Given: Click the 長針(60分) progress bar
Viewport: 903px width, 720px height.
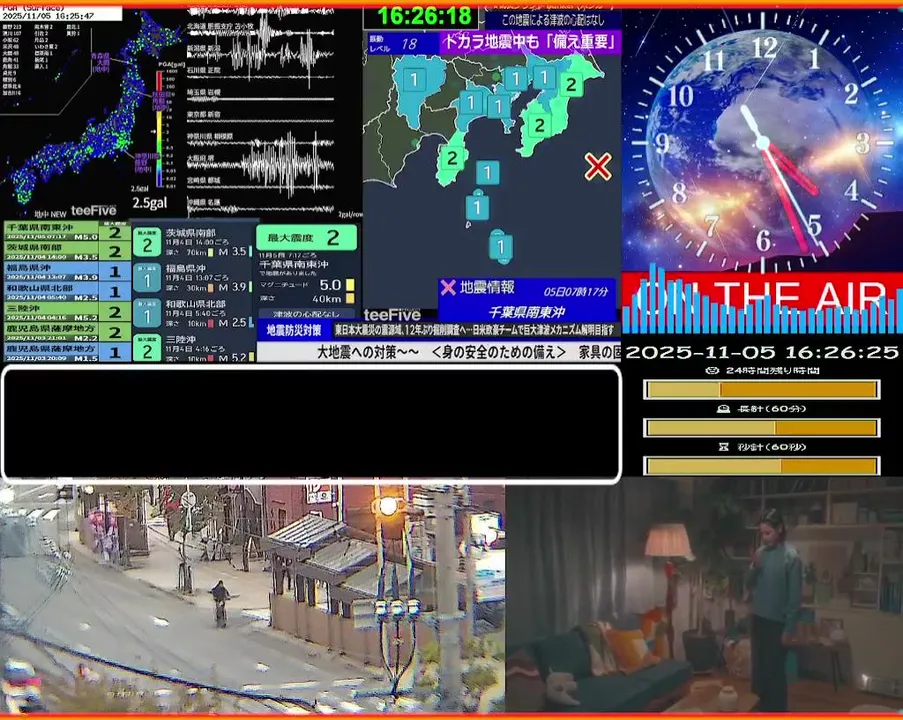Looking at the screenshot, I should [761, 428].
